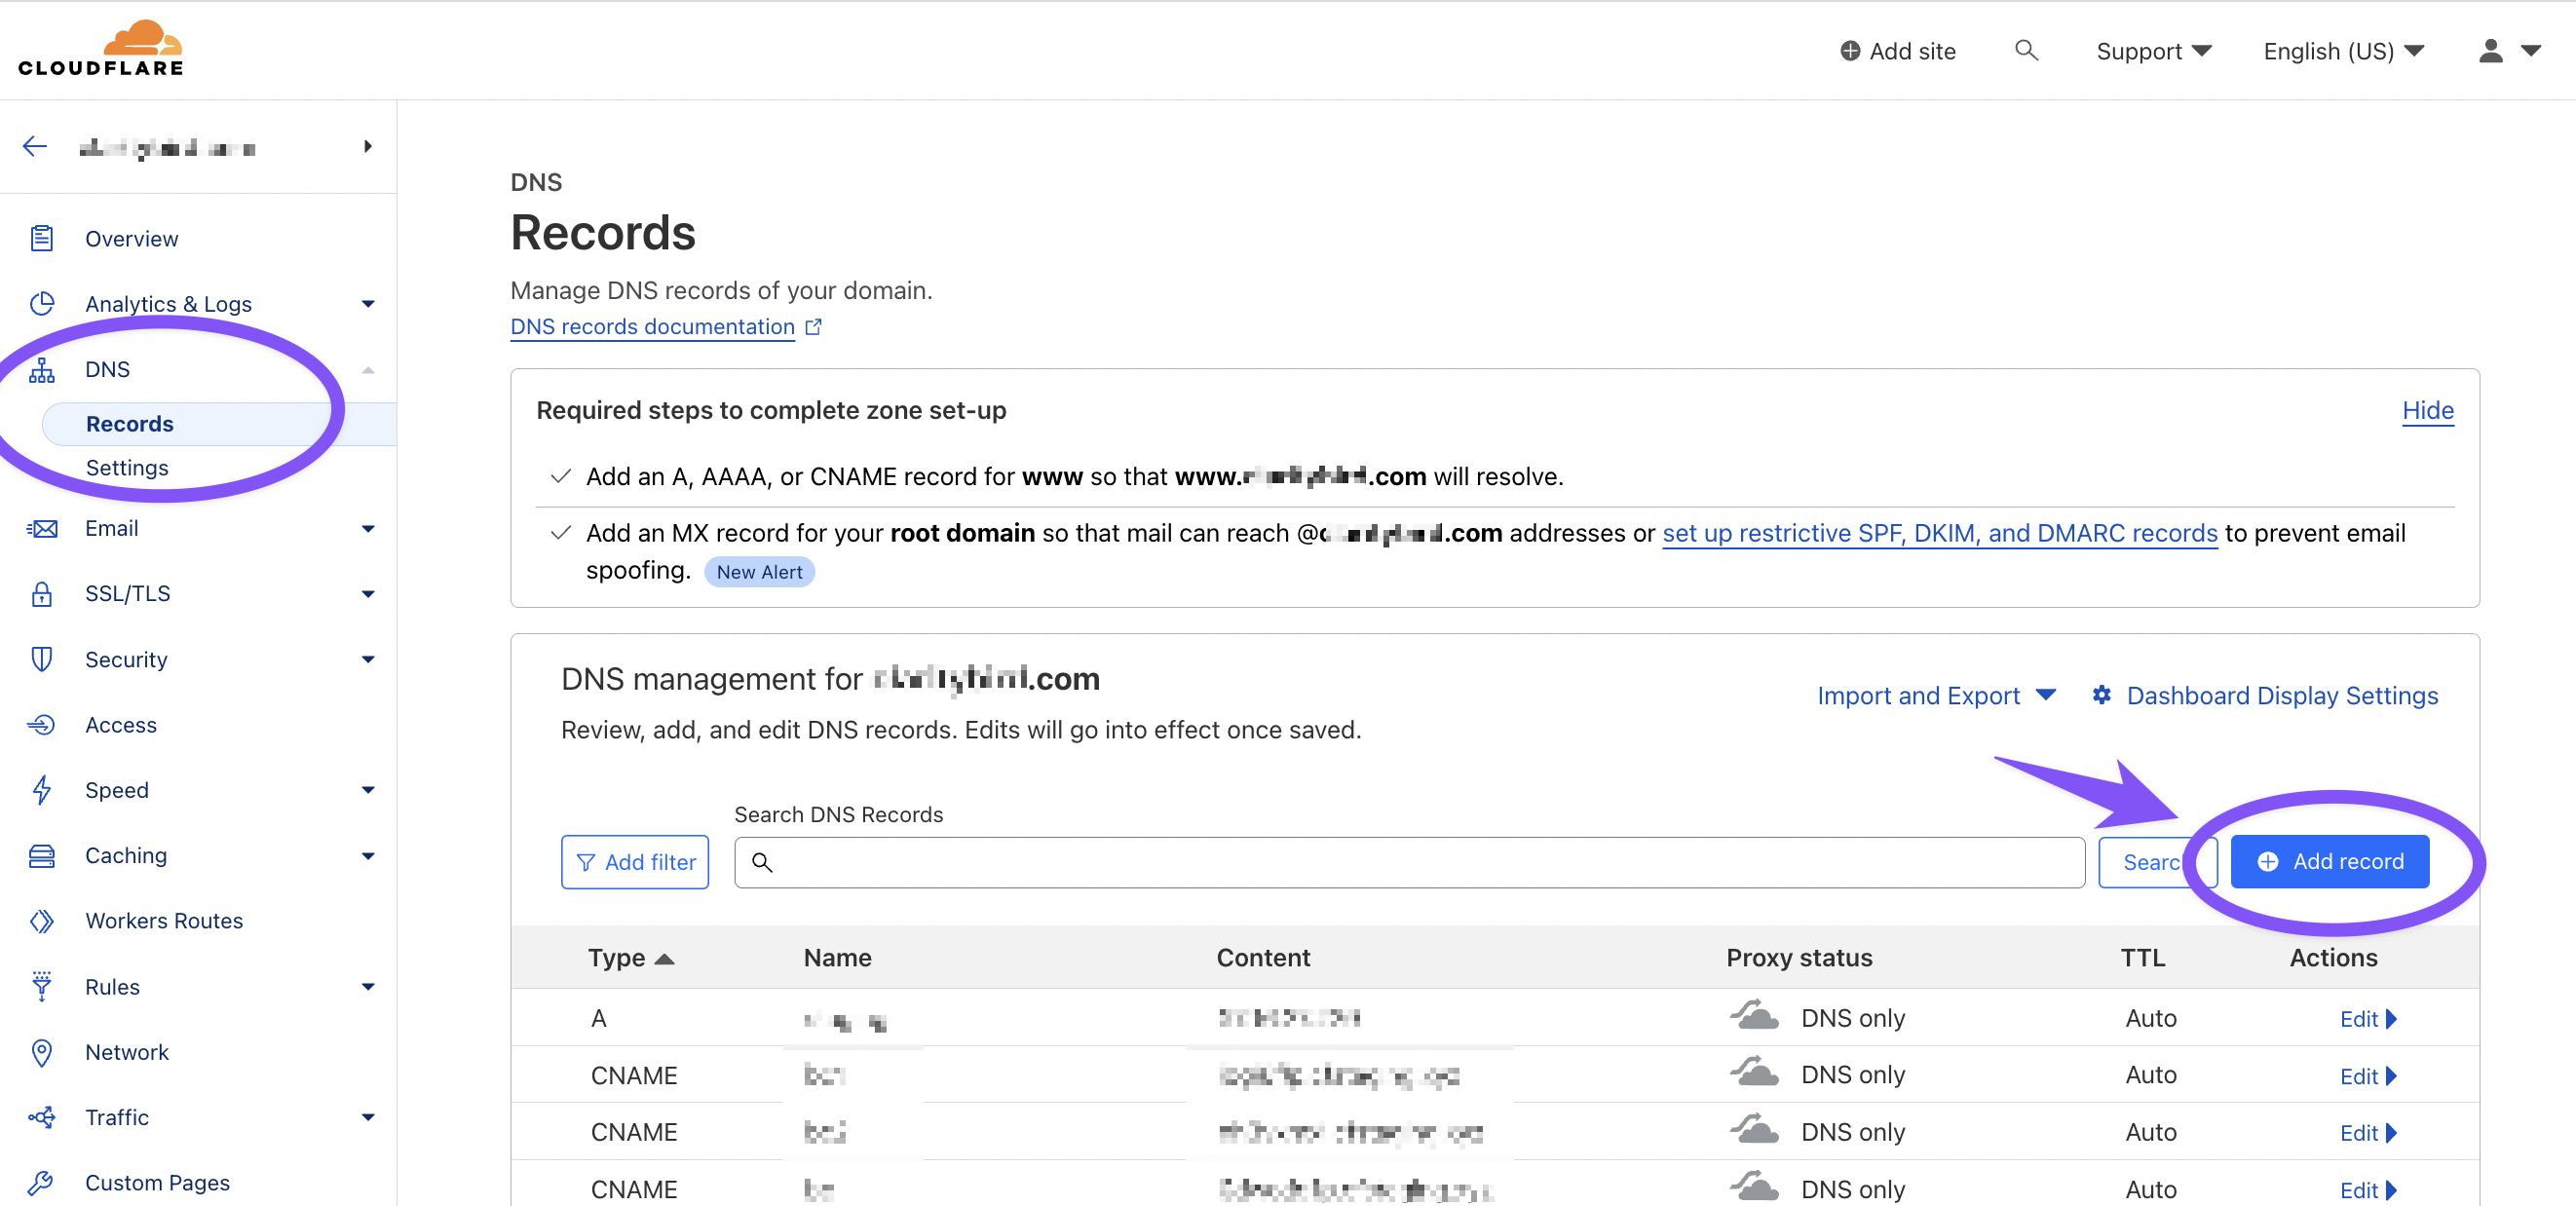This screenshot has height=1206, width=2576.
Task: Expand the Security section caret
Action: click(x=368, y=659)
